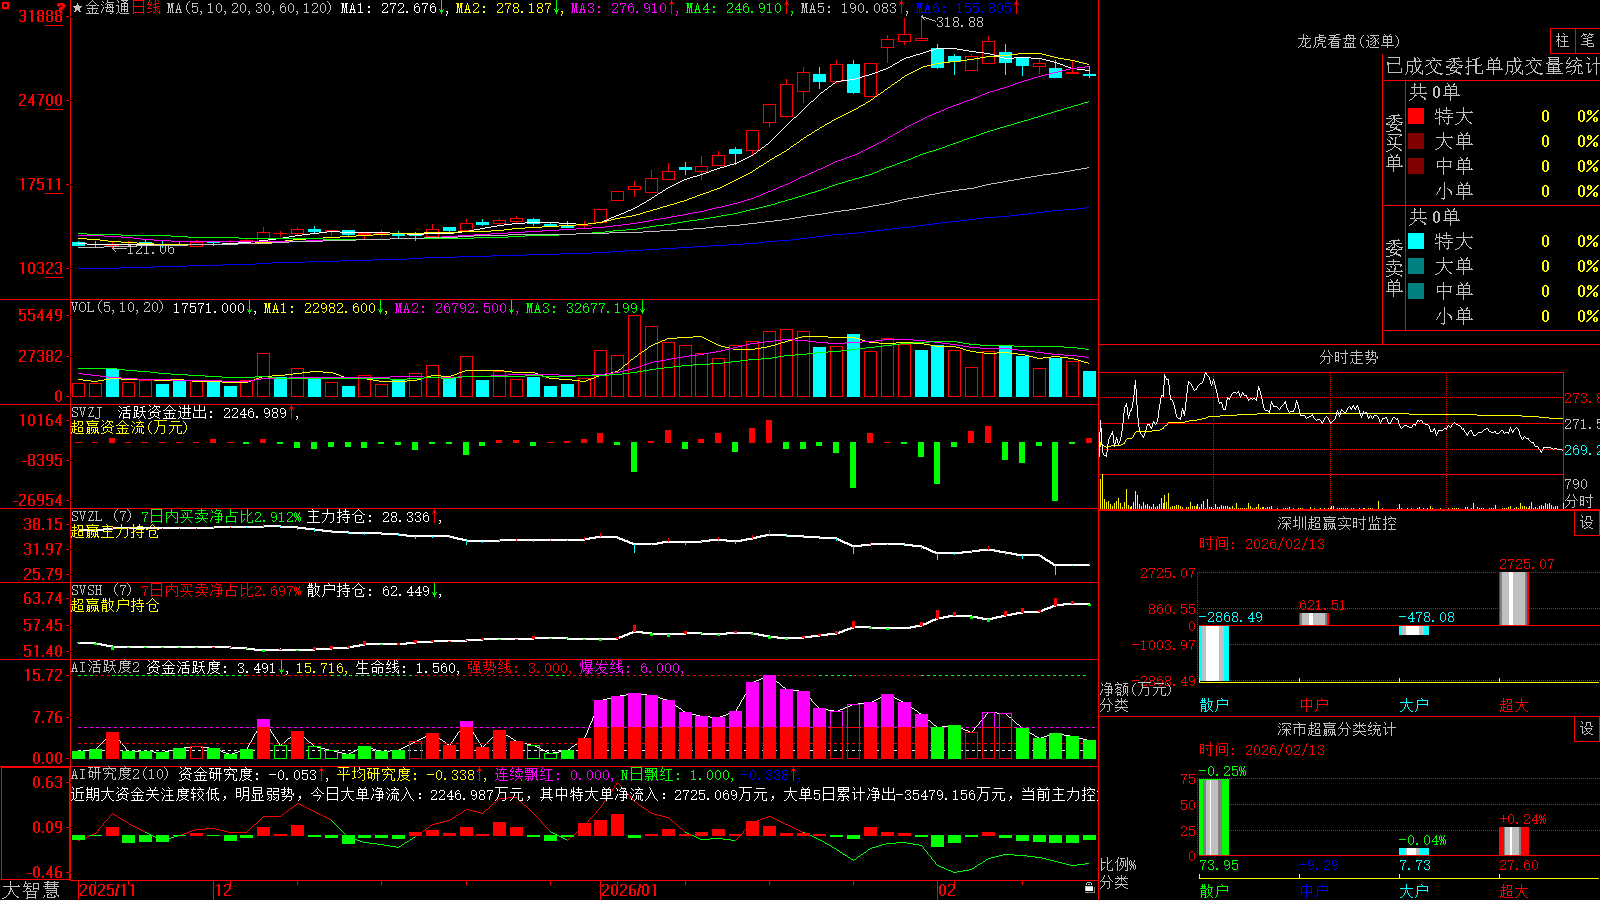Click the 委卖单 section label
The image size is (1600, 900).
tap(1394, 267)
